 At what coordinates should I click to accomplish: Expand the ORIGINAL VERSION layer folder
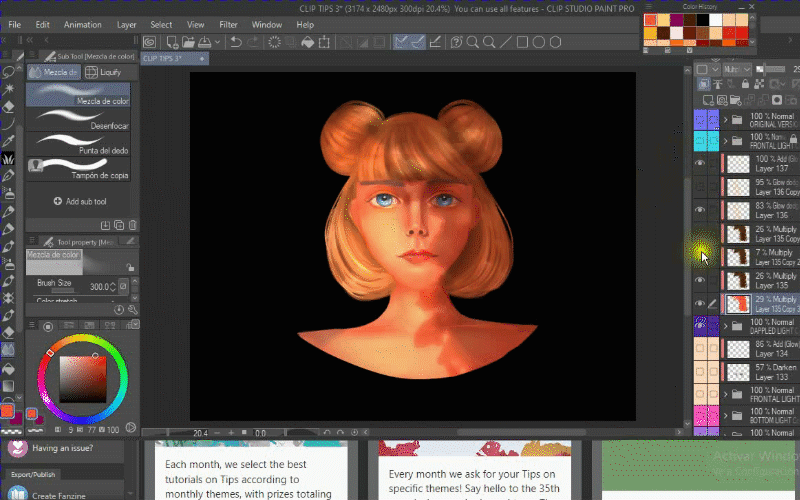coord(725,118)
